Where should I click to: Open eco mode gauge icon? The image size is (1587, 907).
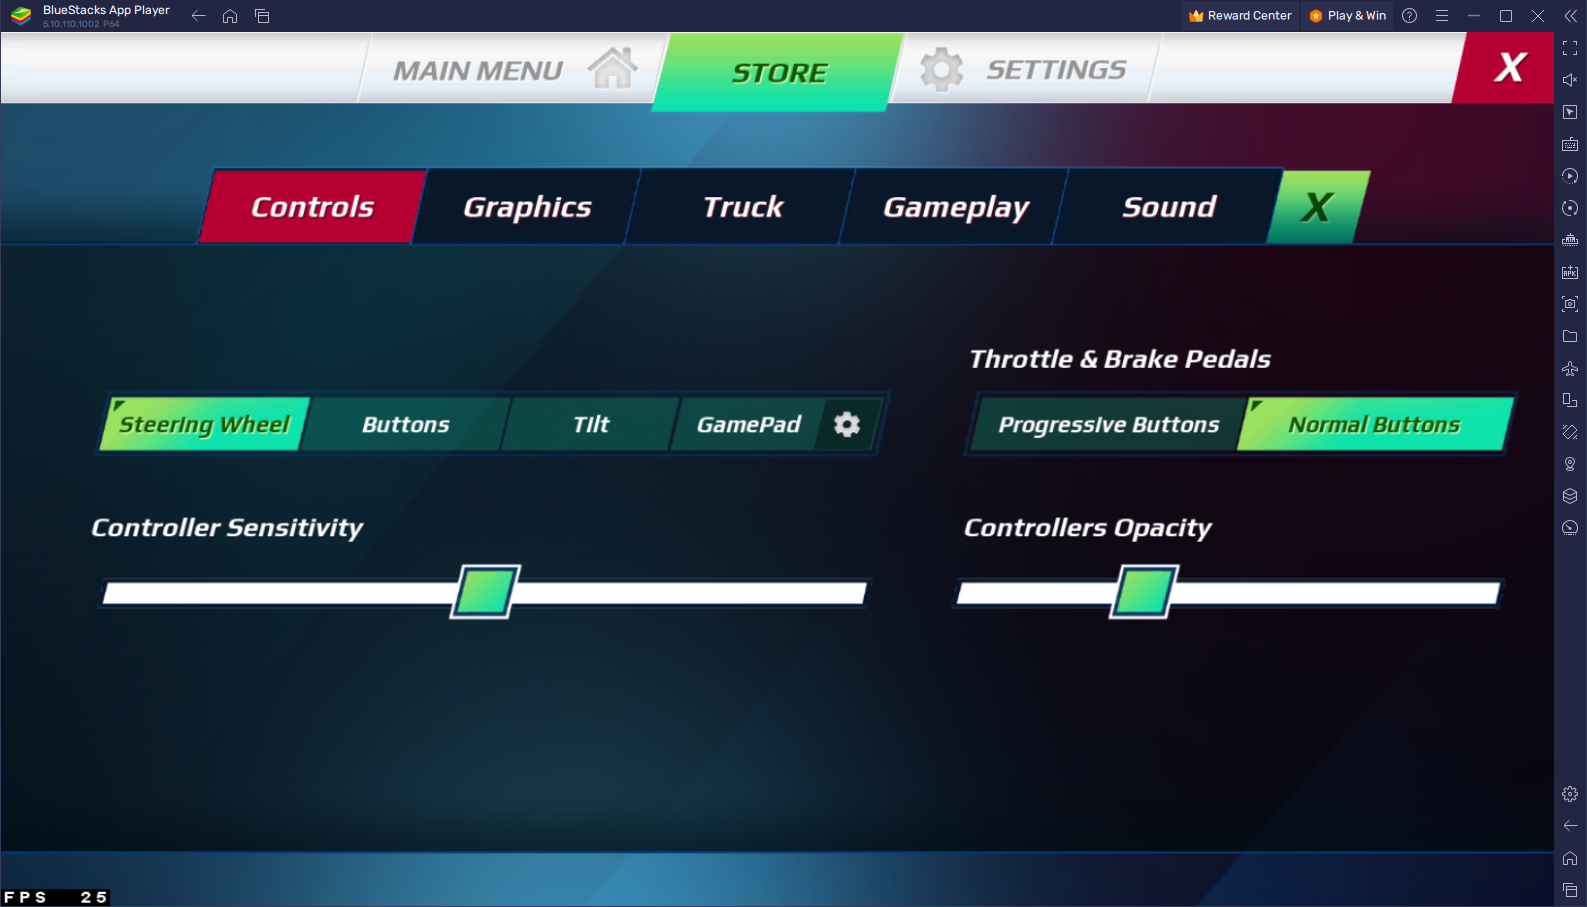pos(1570,528)
